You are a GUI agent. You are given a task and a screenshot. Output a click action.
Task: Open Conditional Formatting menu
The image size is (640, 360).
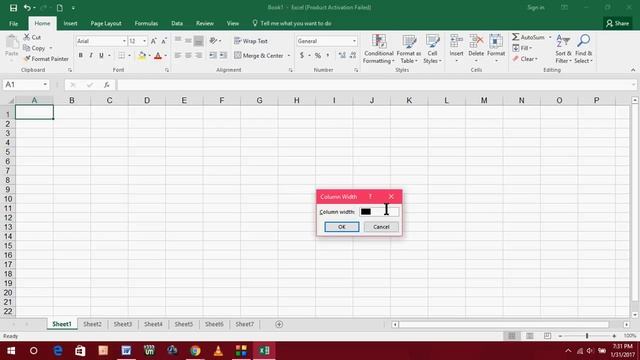point(379,49)
